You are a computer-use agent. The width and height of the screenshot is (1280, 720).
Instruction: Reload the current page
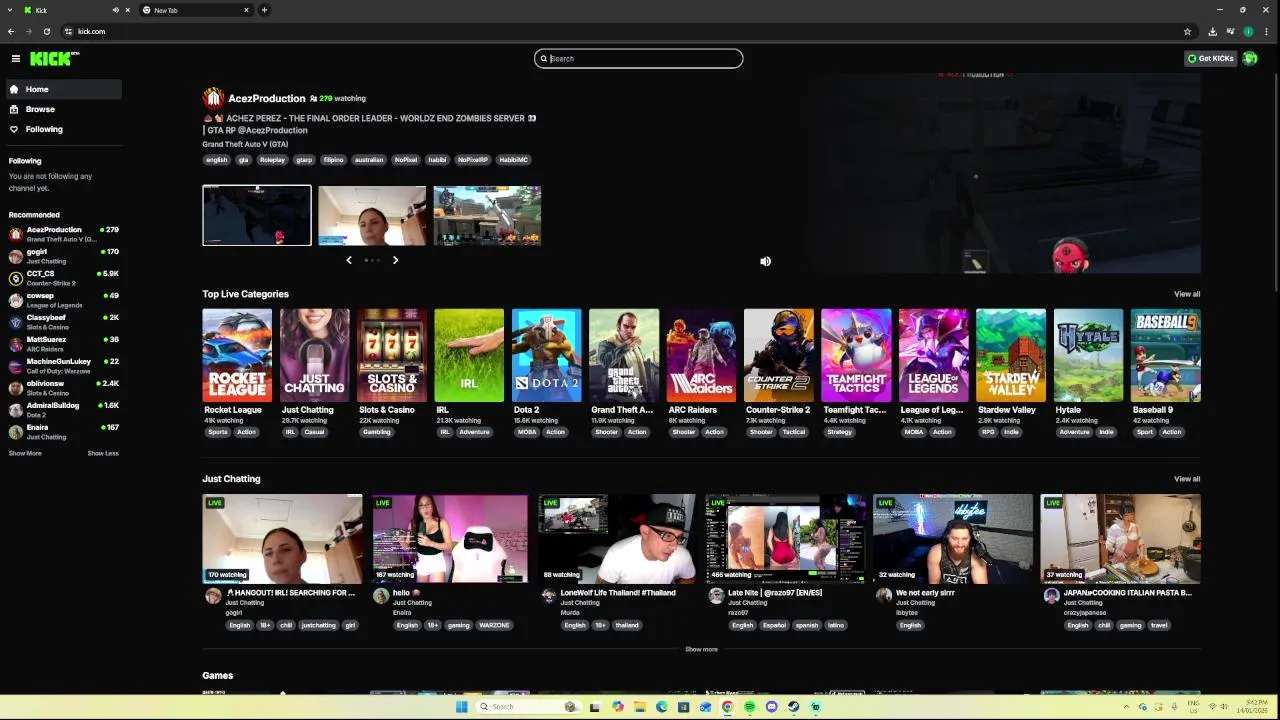coord(46,31)
